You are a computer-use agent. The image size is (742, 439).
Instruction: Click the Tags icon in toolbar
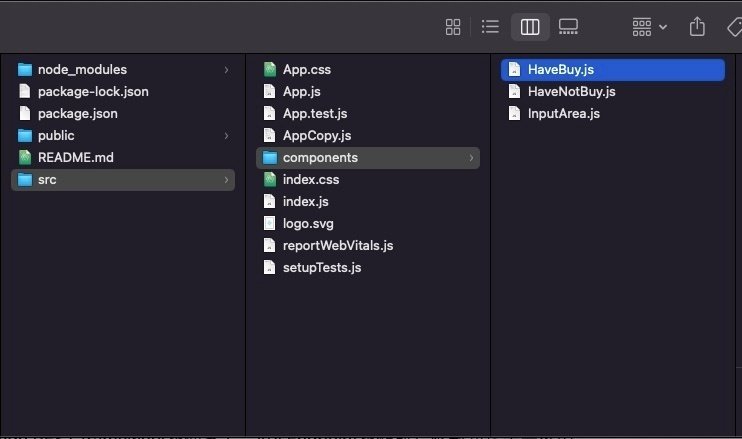pyautogui.click(x=734, y=27)
